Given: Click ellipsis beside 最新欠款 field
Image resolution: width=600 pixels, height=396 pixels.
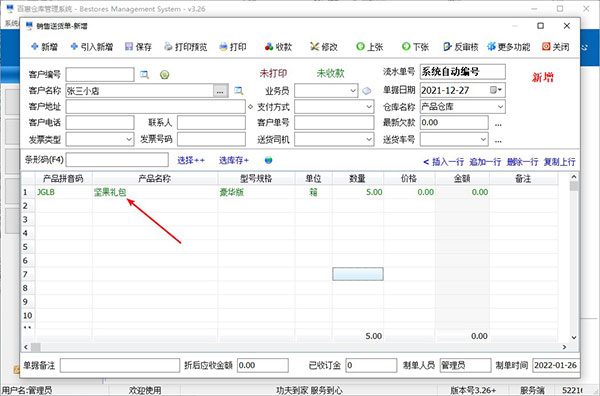Looking at the screenshot, I should (498, 124).
